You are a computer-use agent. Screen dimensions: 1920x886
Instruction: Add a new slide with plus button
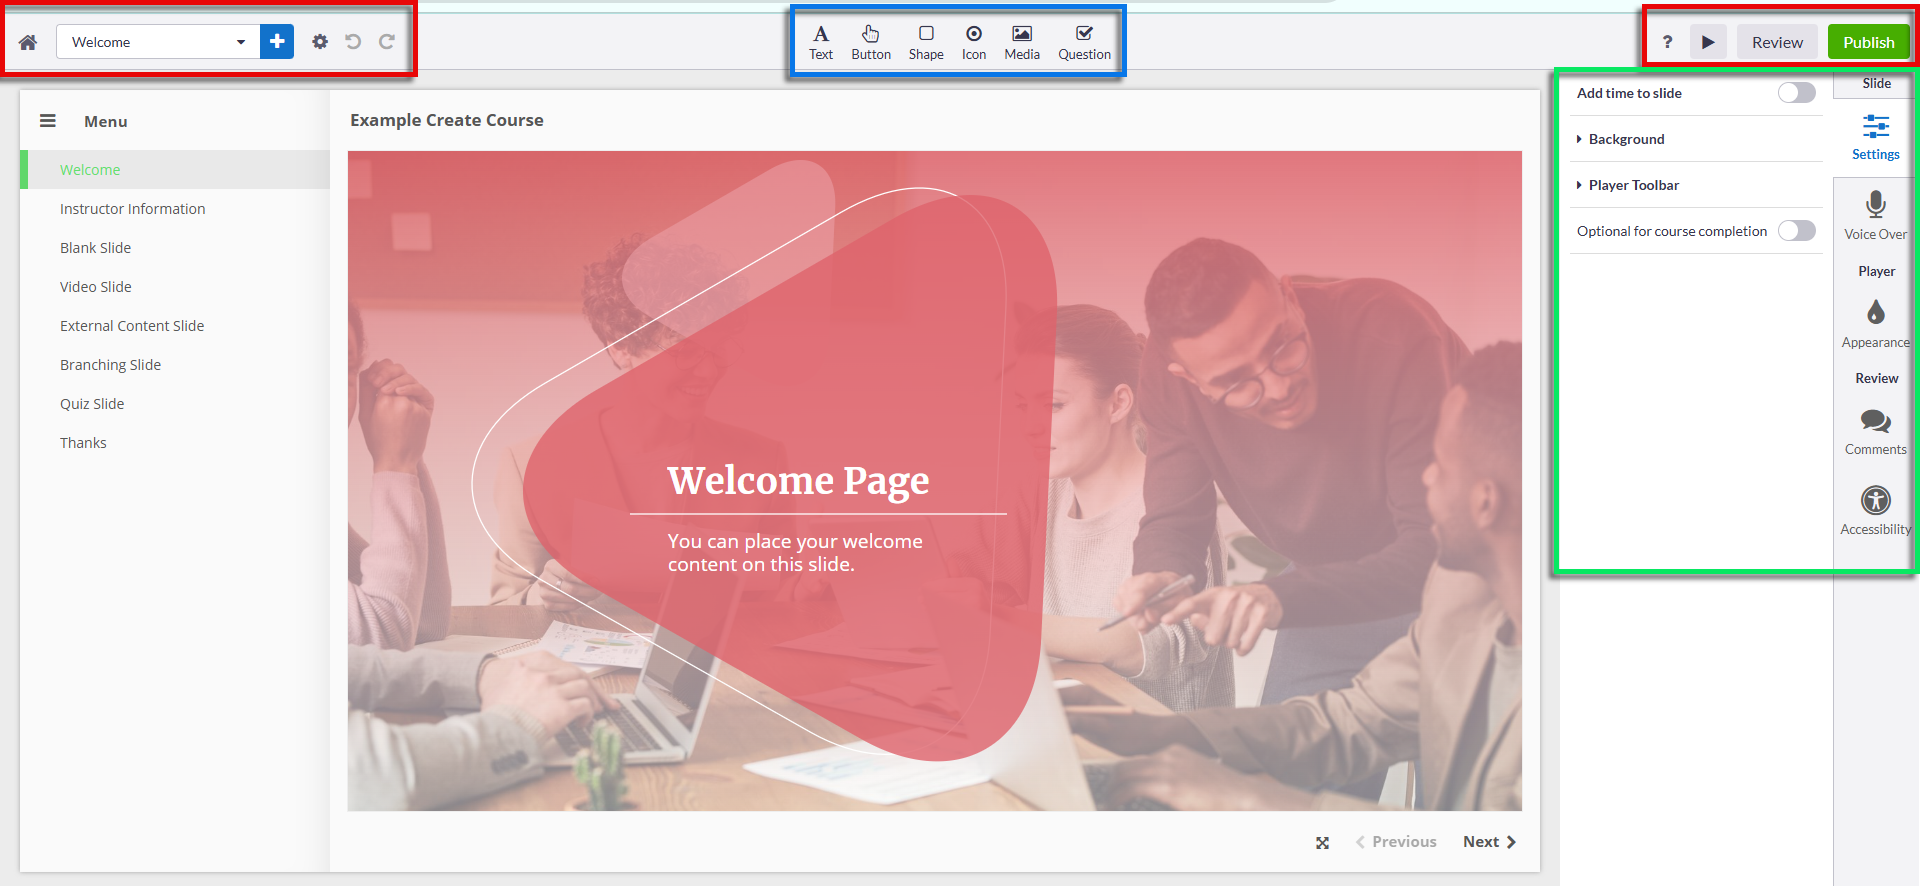[x=277, y=41]
